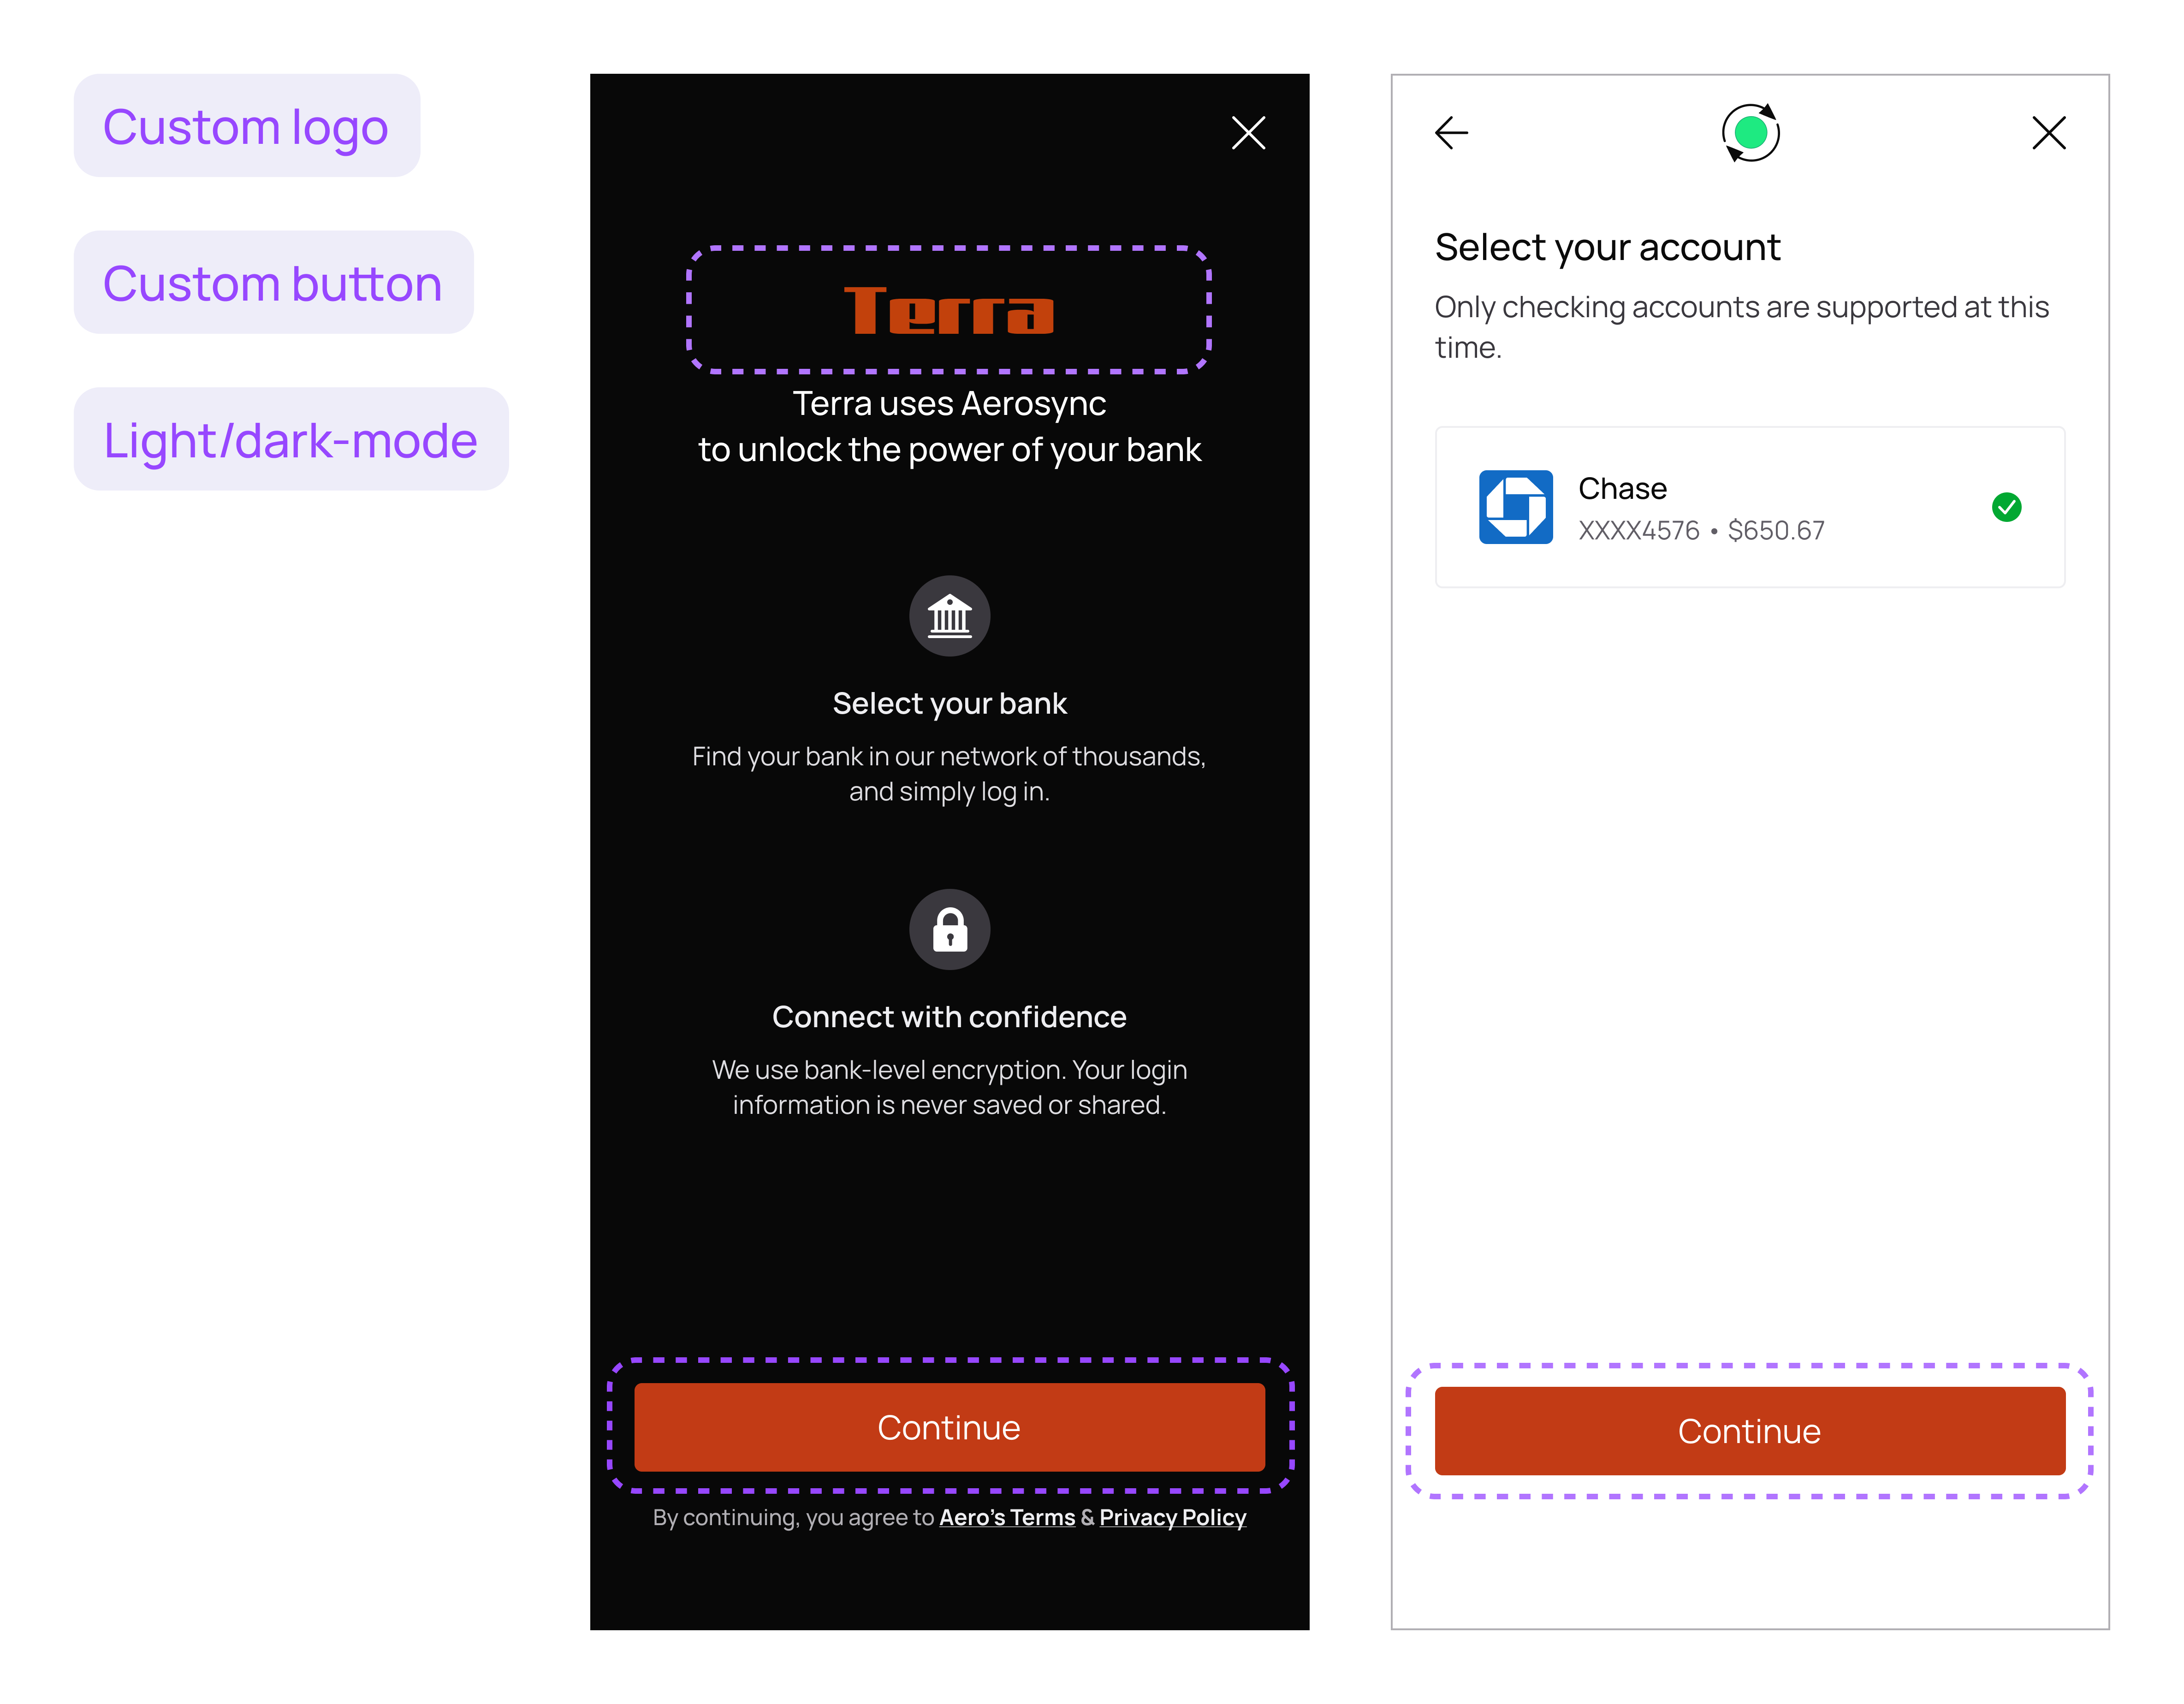Click the Connect with confidence heading

(949, 1017)
